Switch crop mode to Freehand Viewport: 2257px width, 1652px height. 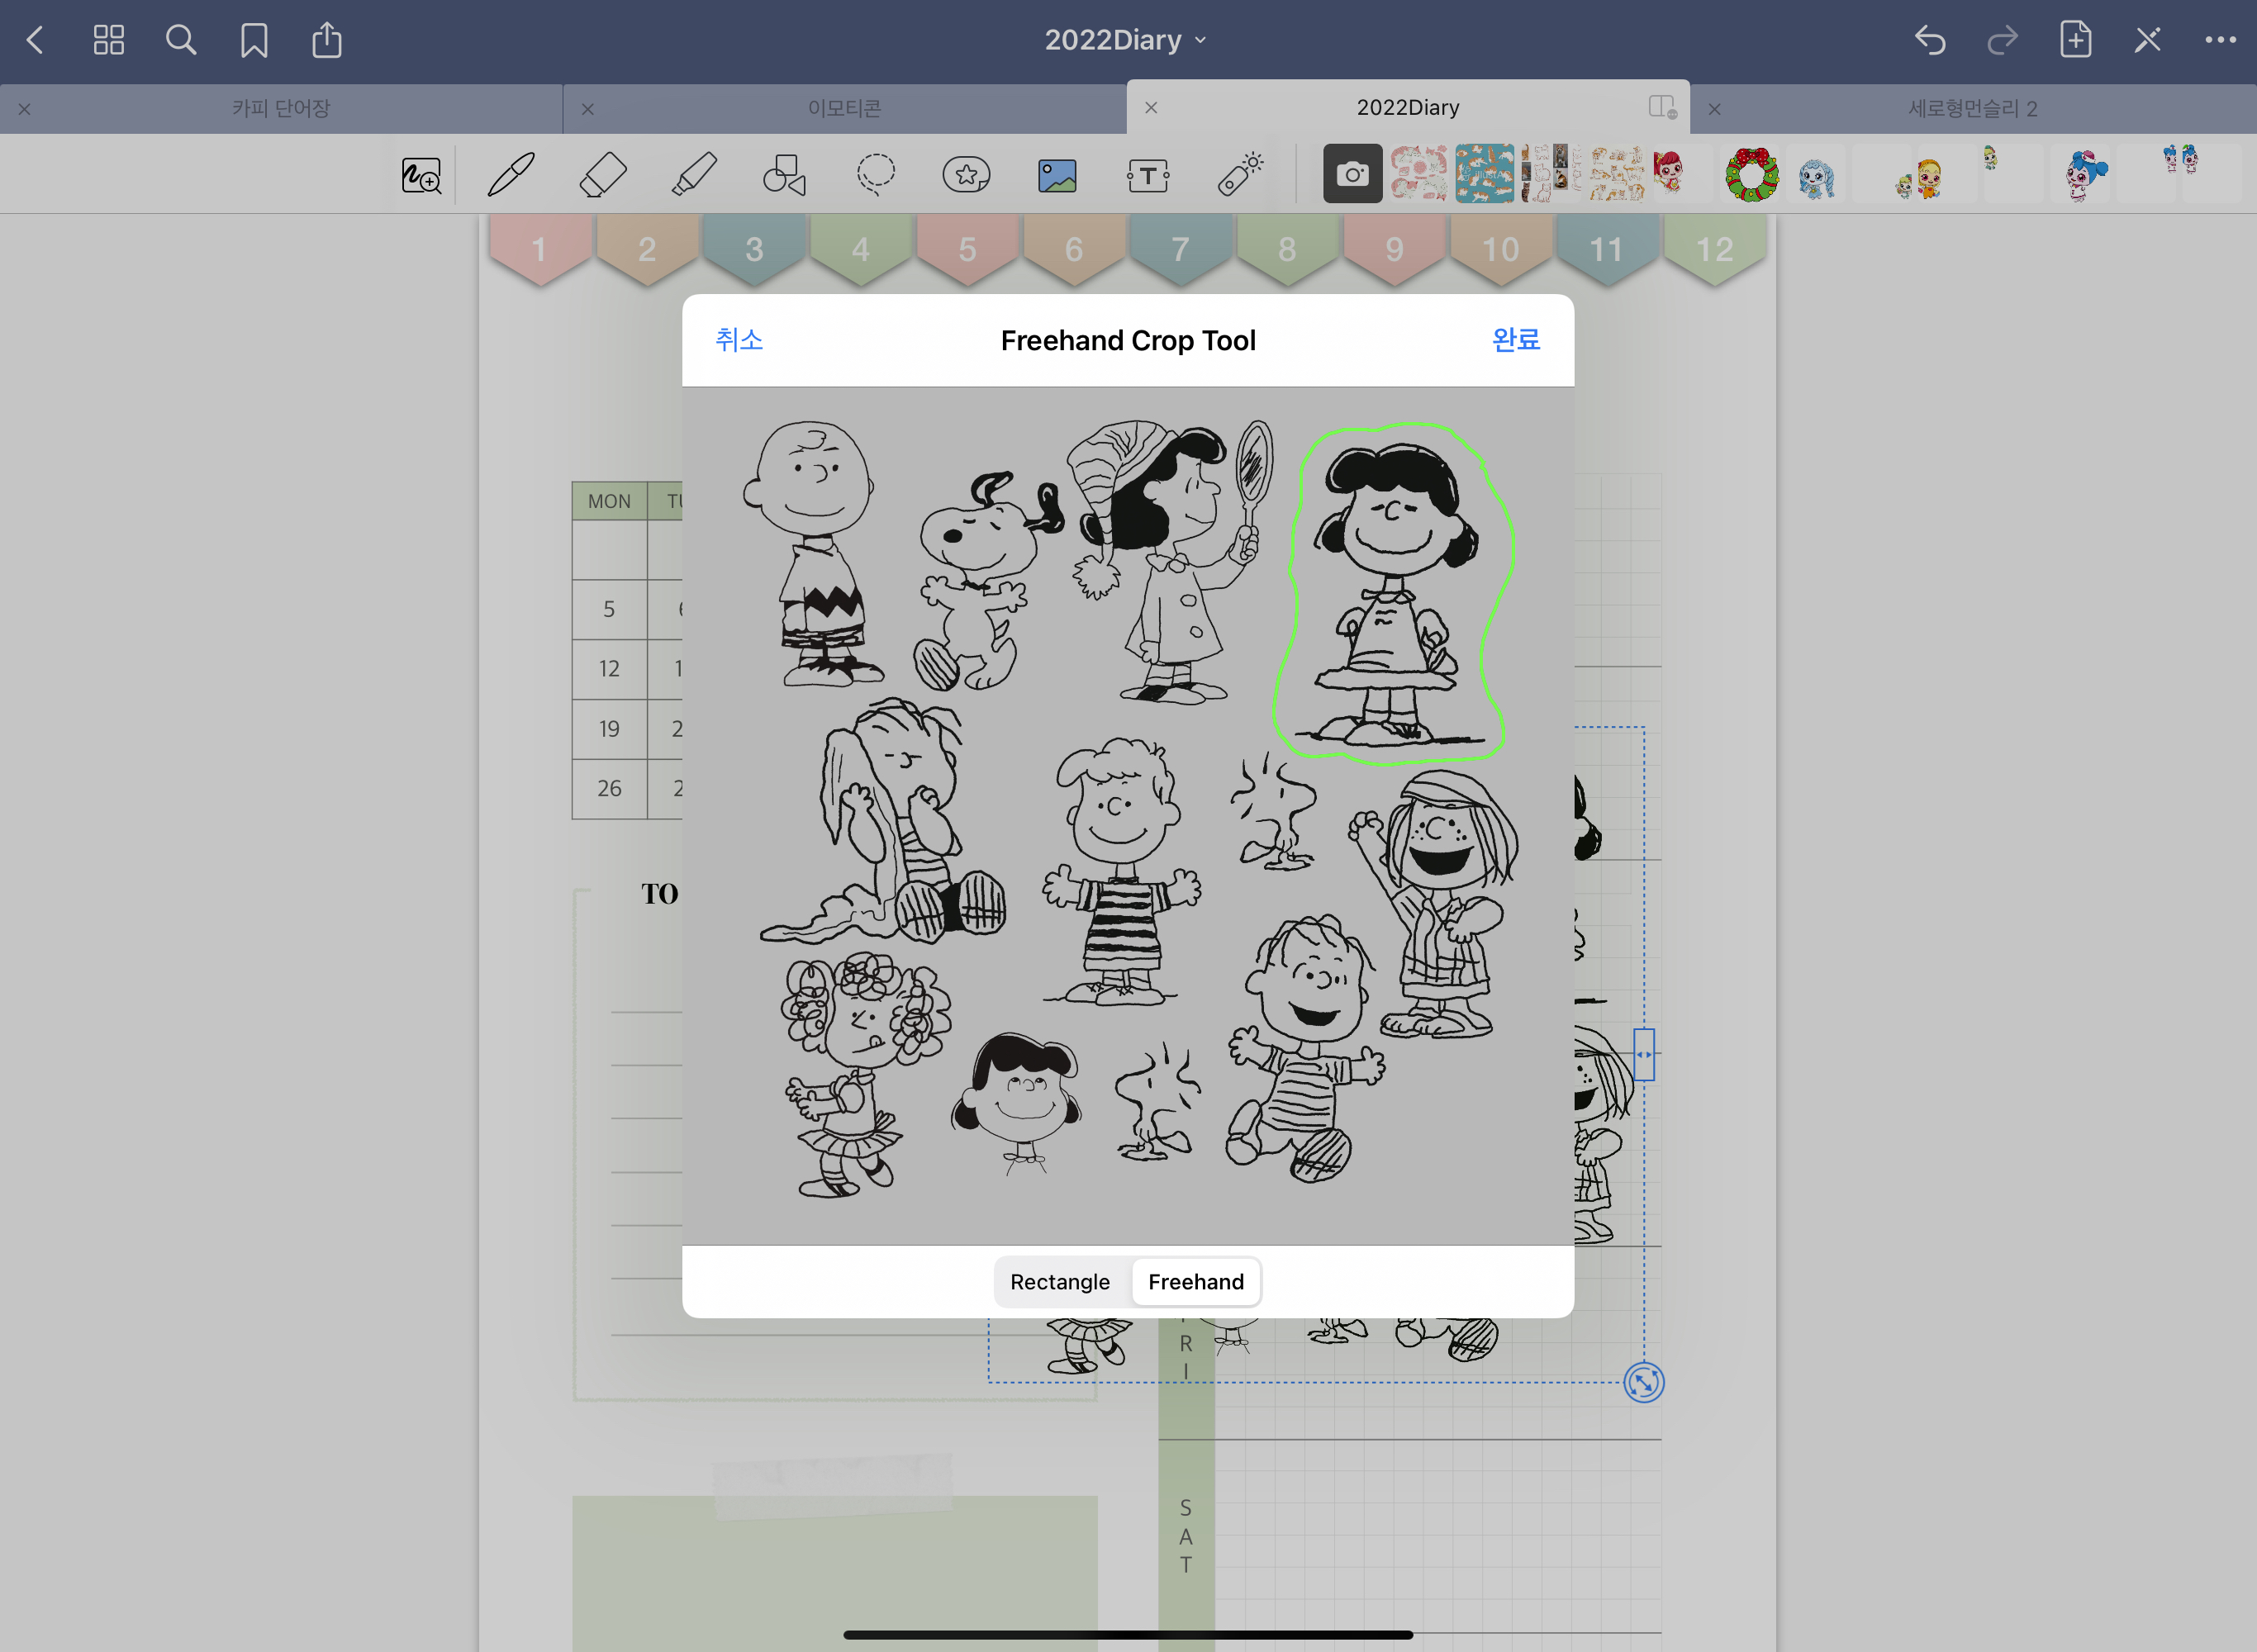click(1196, 1282)
